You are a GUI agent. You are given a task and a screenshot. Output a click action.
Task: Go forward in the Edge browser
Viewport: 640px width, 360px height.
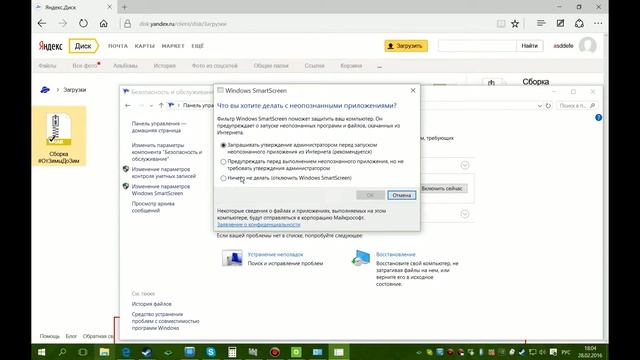click(x=62, y=24)
